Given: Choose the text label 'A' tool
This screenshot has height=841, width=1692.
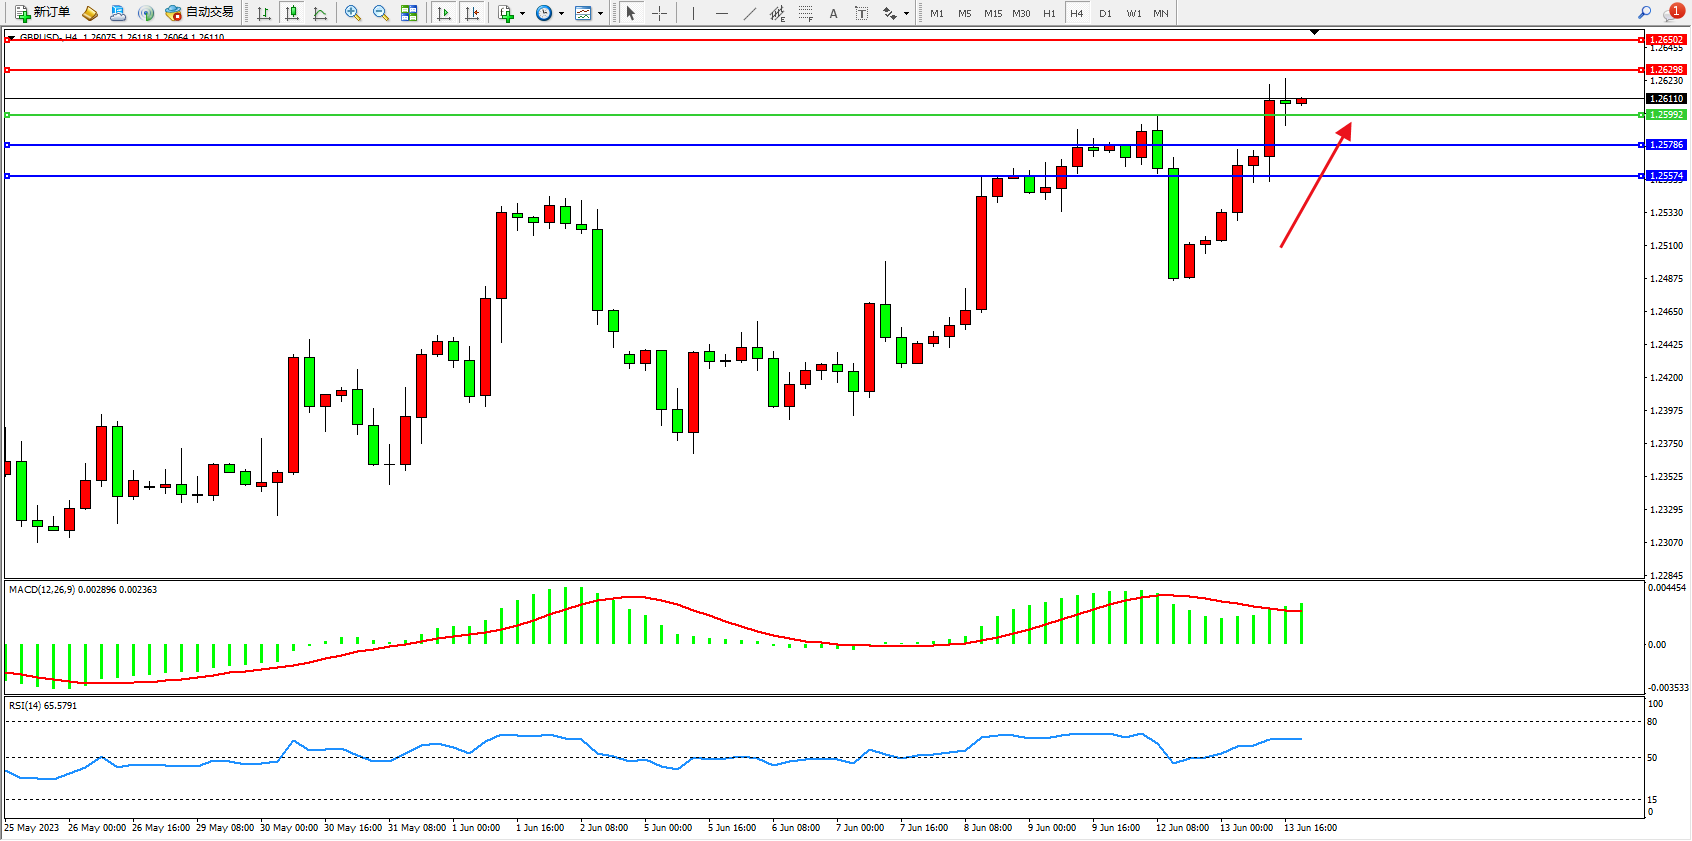Looking at the screenshot, I should (x=833, y=13).
